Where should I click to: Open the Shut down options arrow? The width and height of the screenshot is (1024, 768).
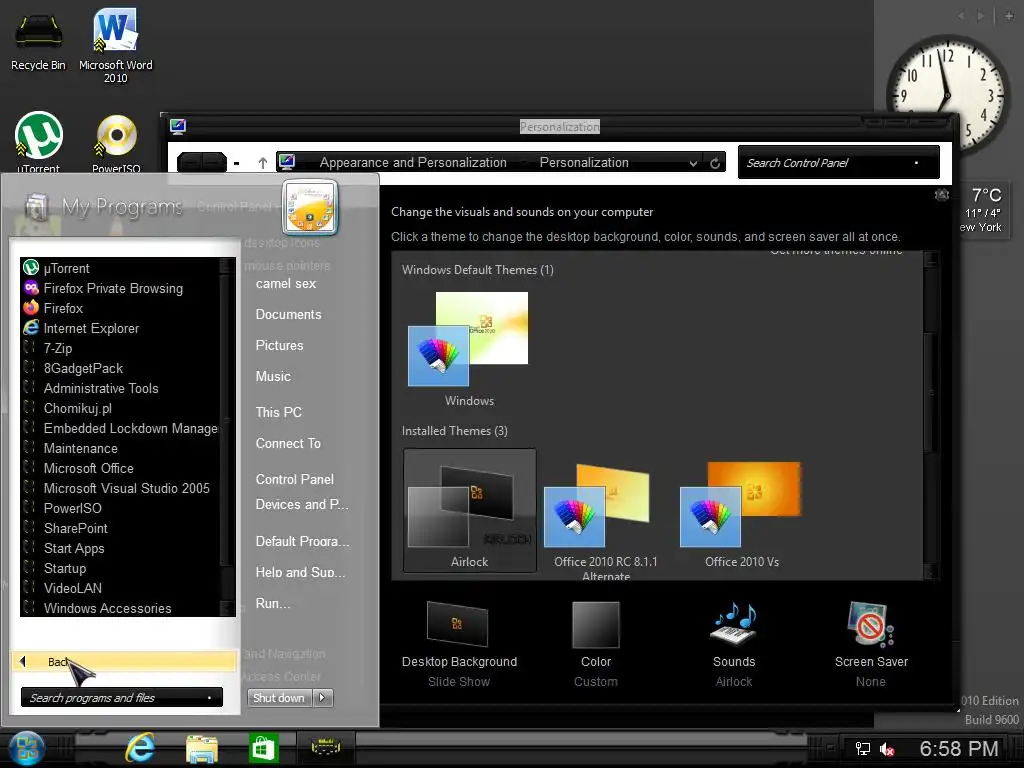[323, 698]
